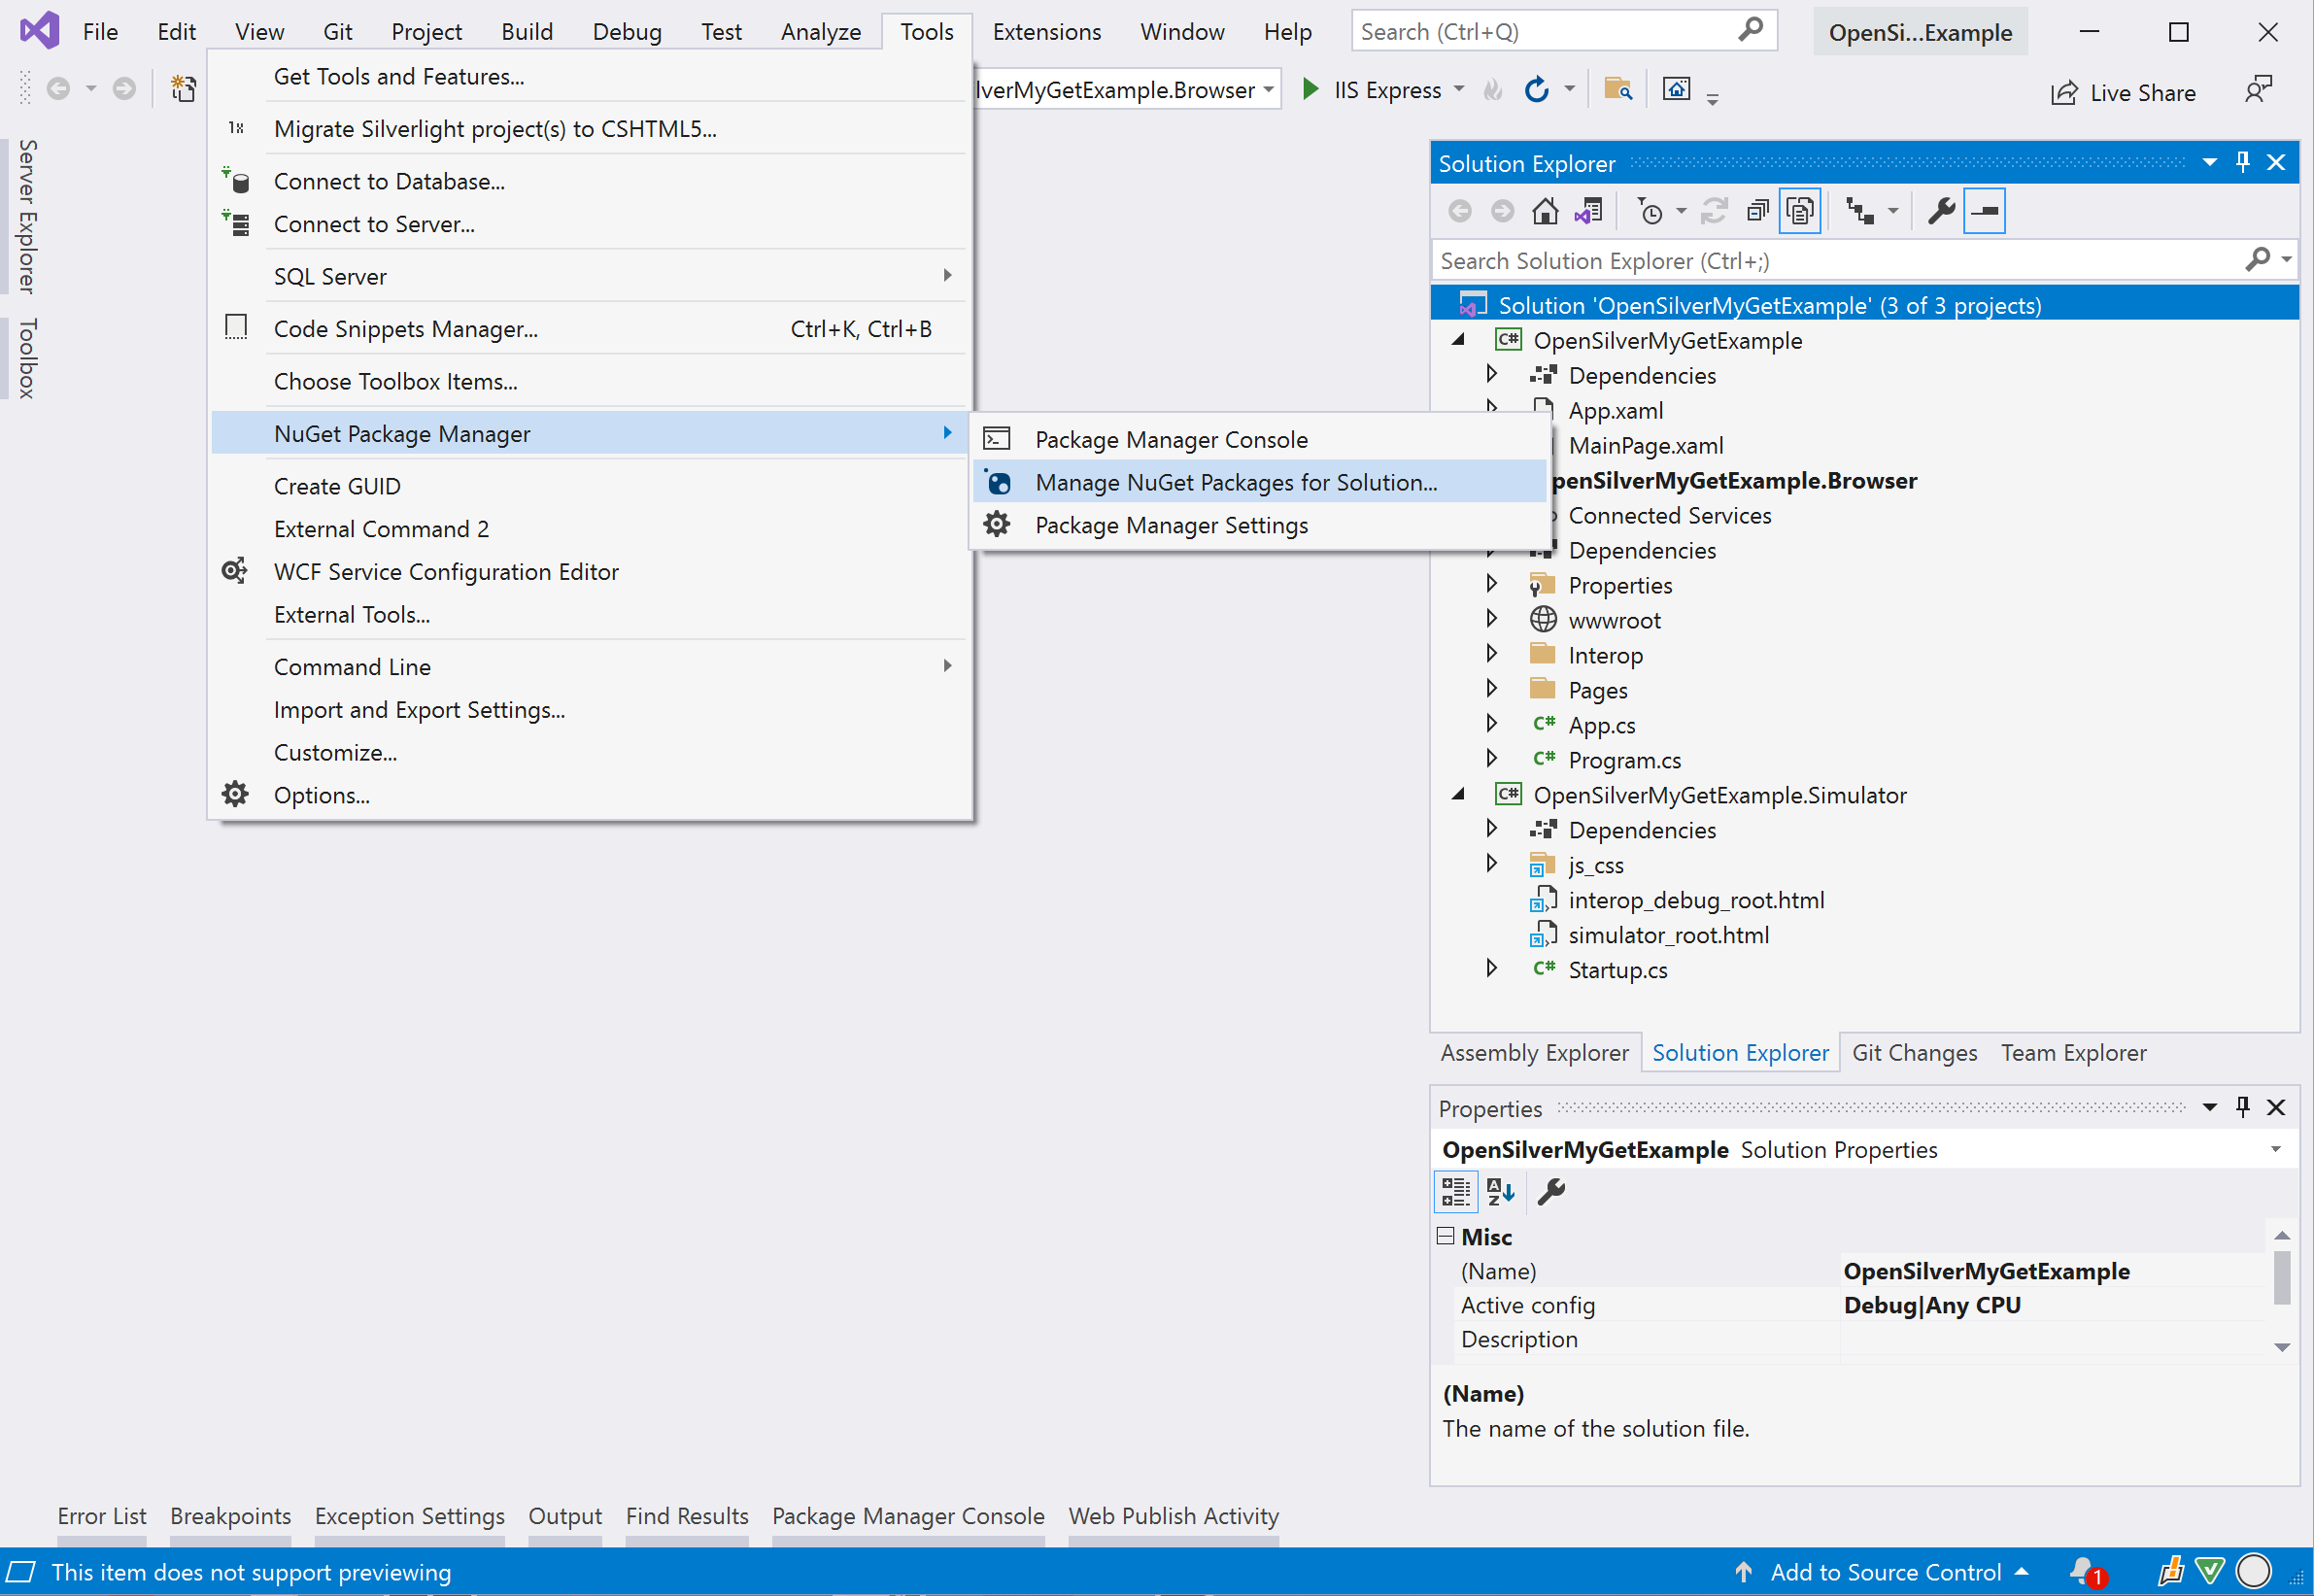This screenshot has width=2314, height=1596.
Task: Click the window-with-house toolbar icon
Action: [1676, 89]
